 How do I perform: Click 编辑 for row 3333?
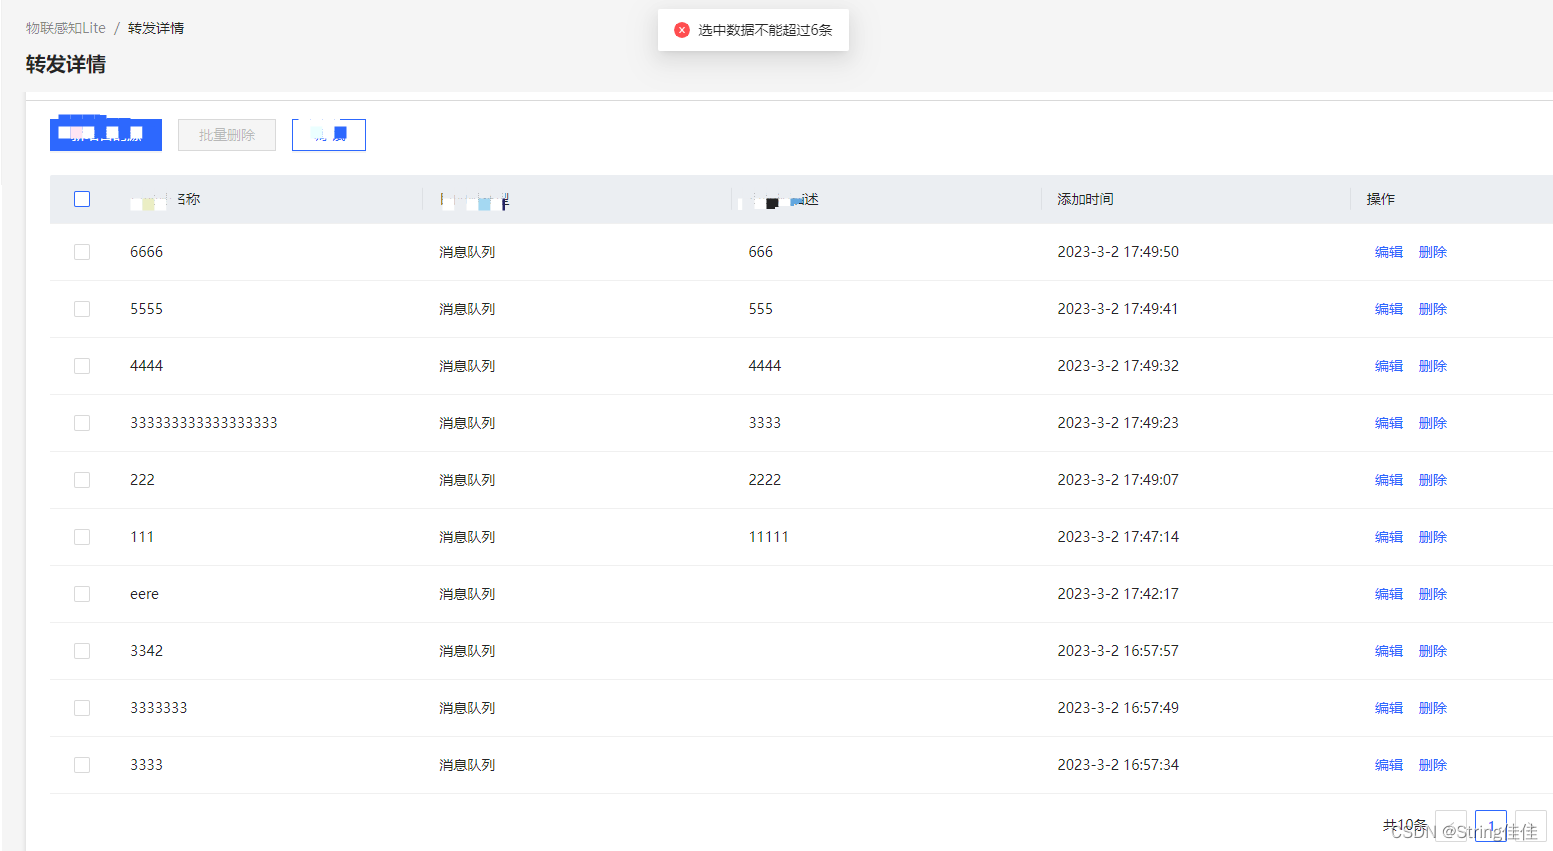pyautogui.click(x=1389, y=765)
